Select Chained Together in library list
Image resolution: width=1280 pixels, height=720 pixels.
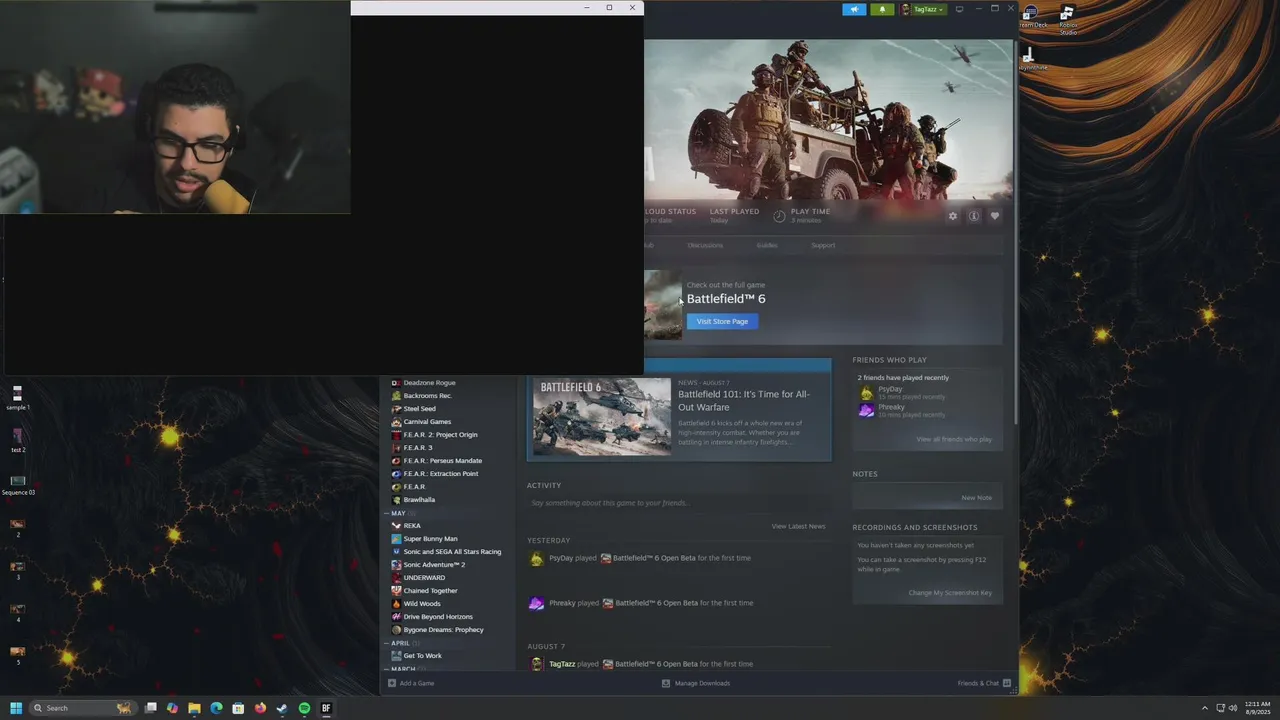point(430,590)
